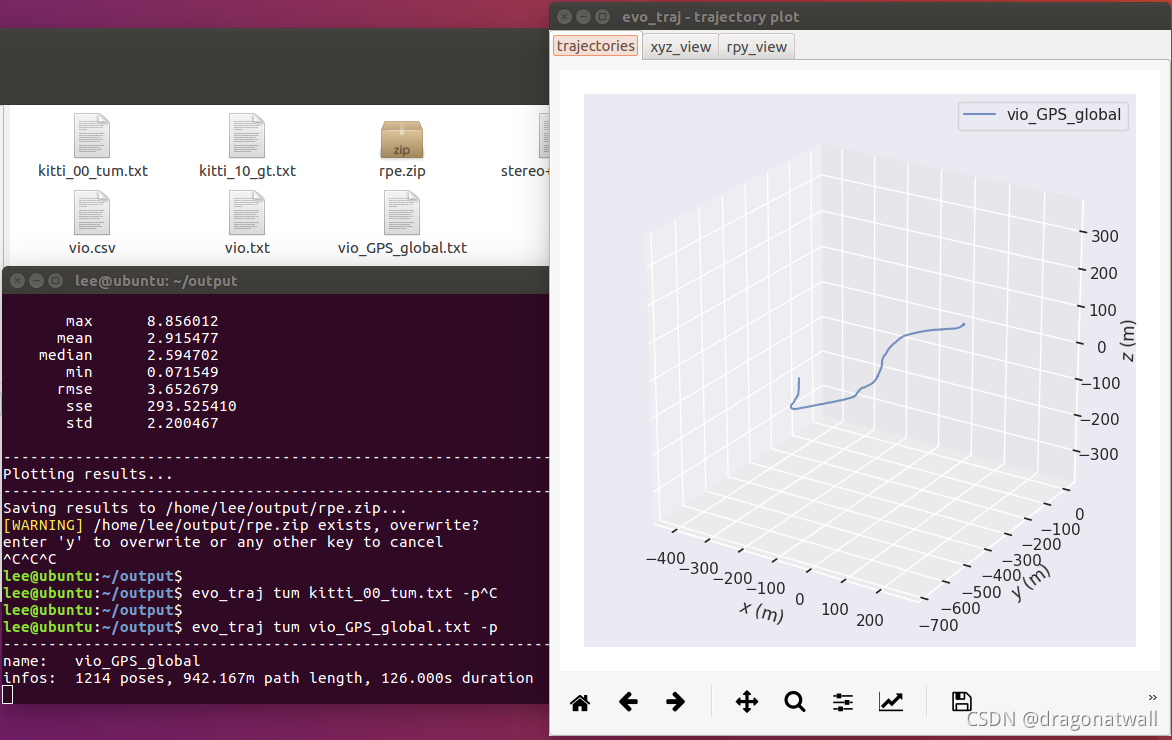
Task: Click the 'sse 293.525410' terminal line
Action: [x=151, y=407]
